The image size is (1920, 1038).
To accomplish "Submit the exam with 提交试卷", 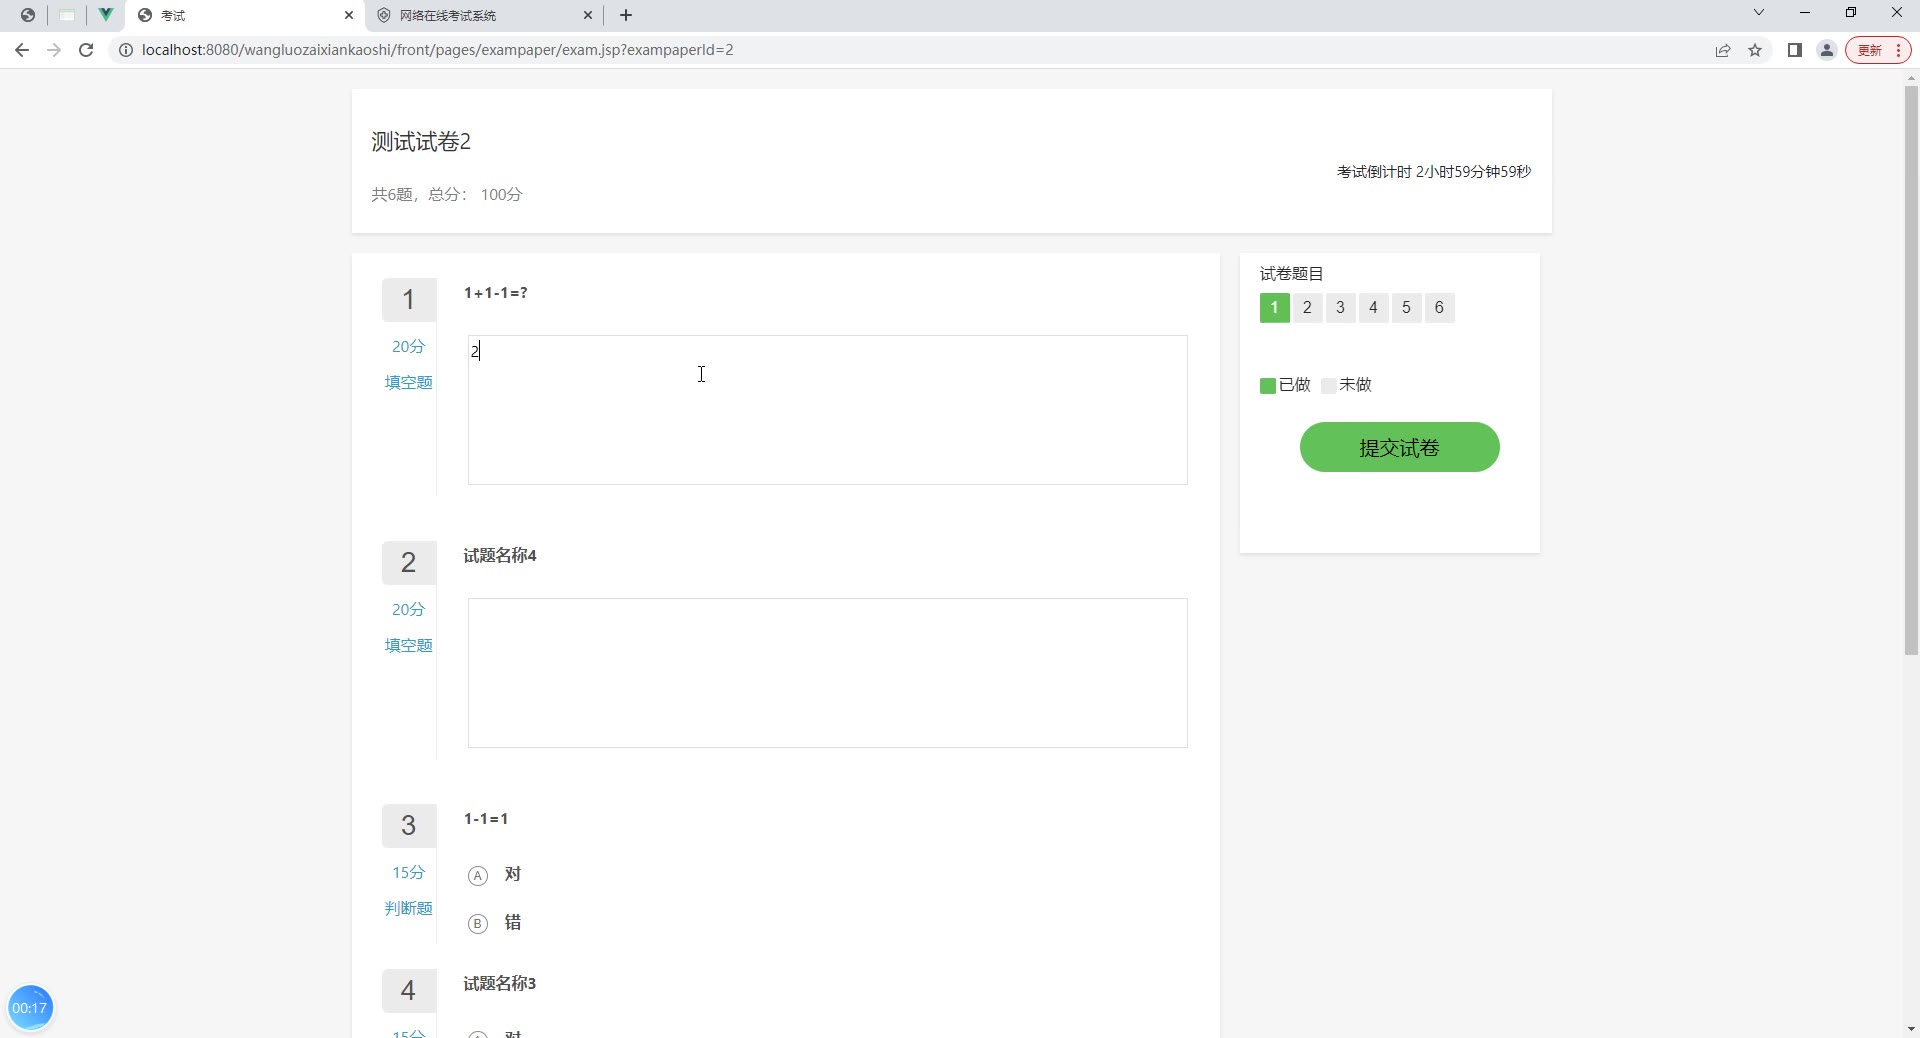I will (x=1399, y=447).
